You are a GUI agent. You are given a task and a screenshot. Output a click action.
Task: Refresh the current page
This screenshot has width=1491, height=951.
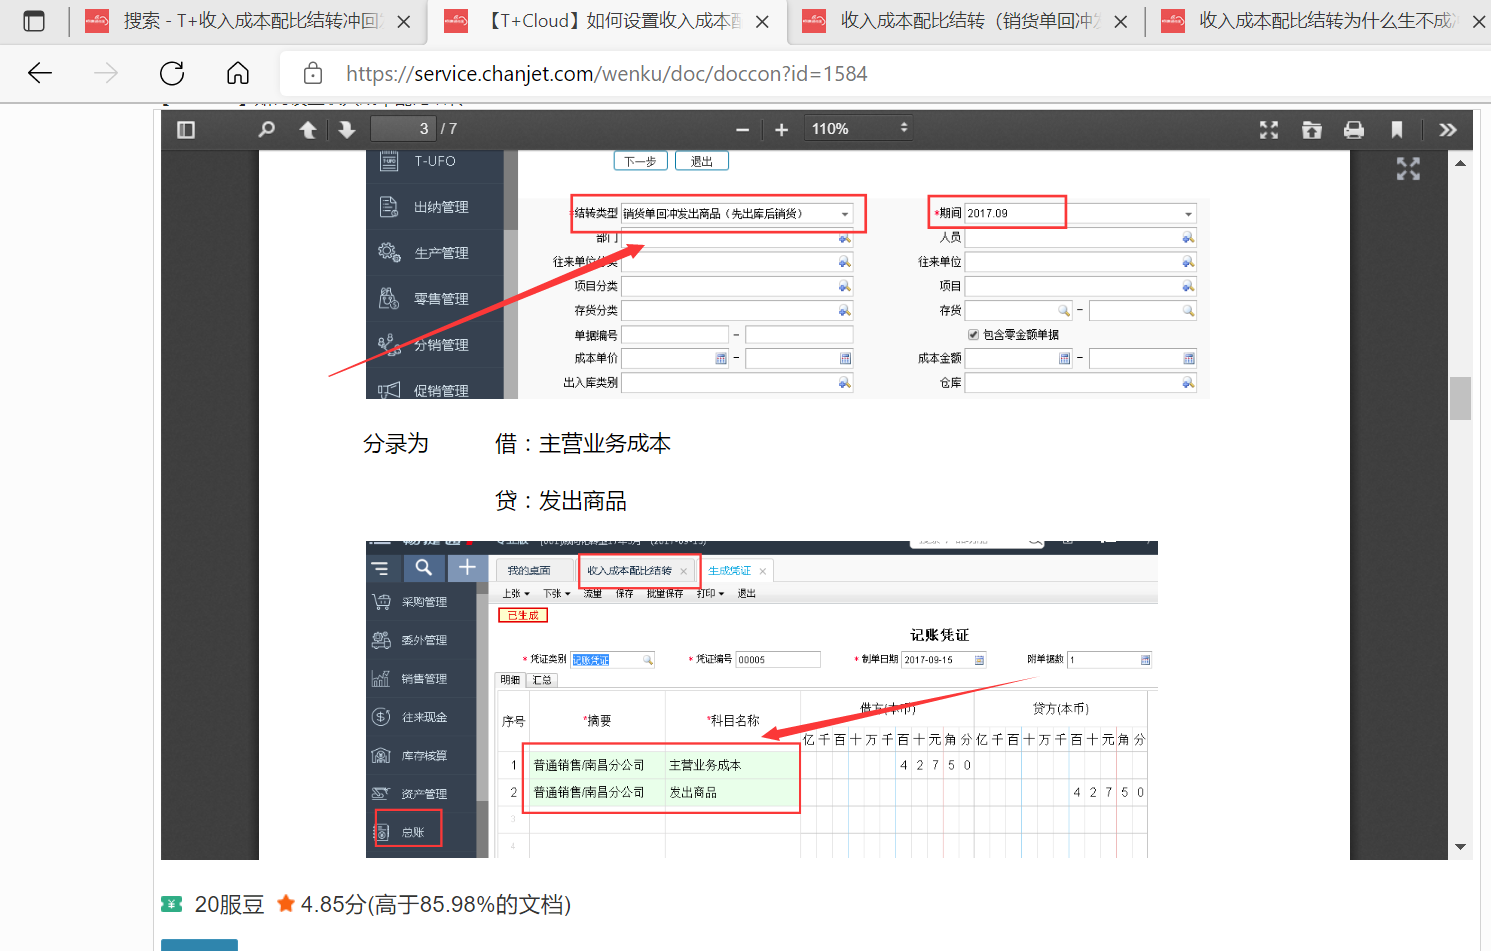click(x=172, y=73)
